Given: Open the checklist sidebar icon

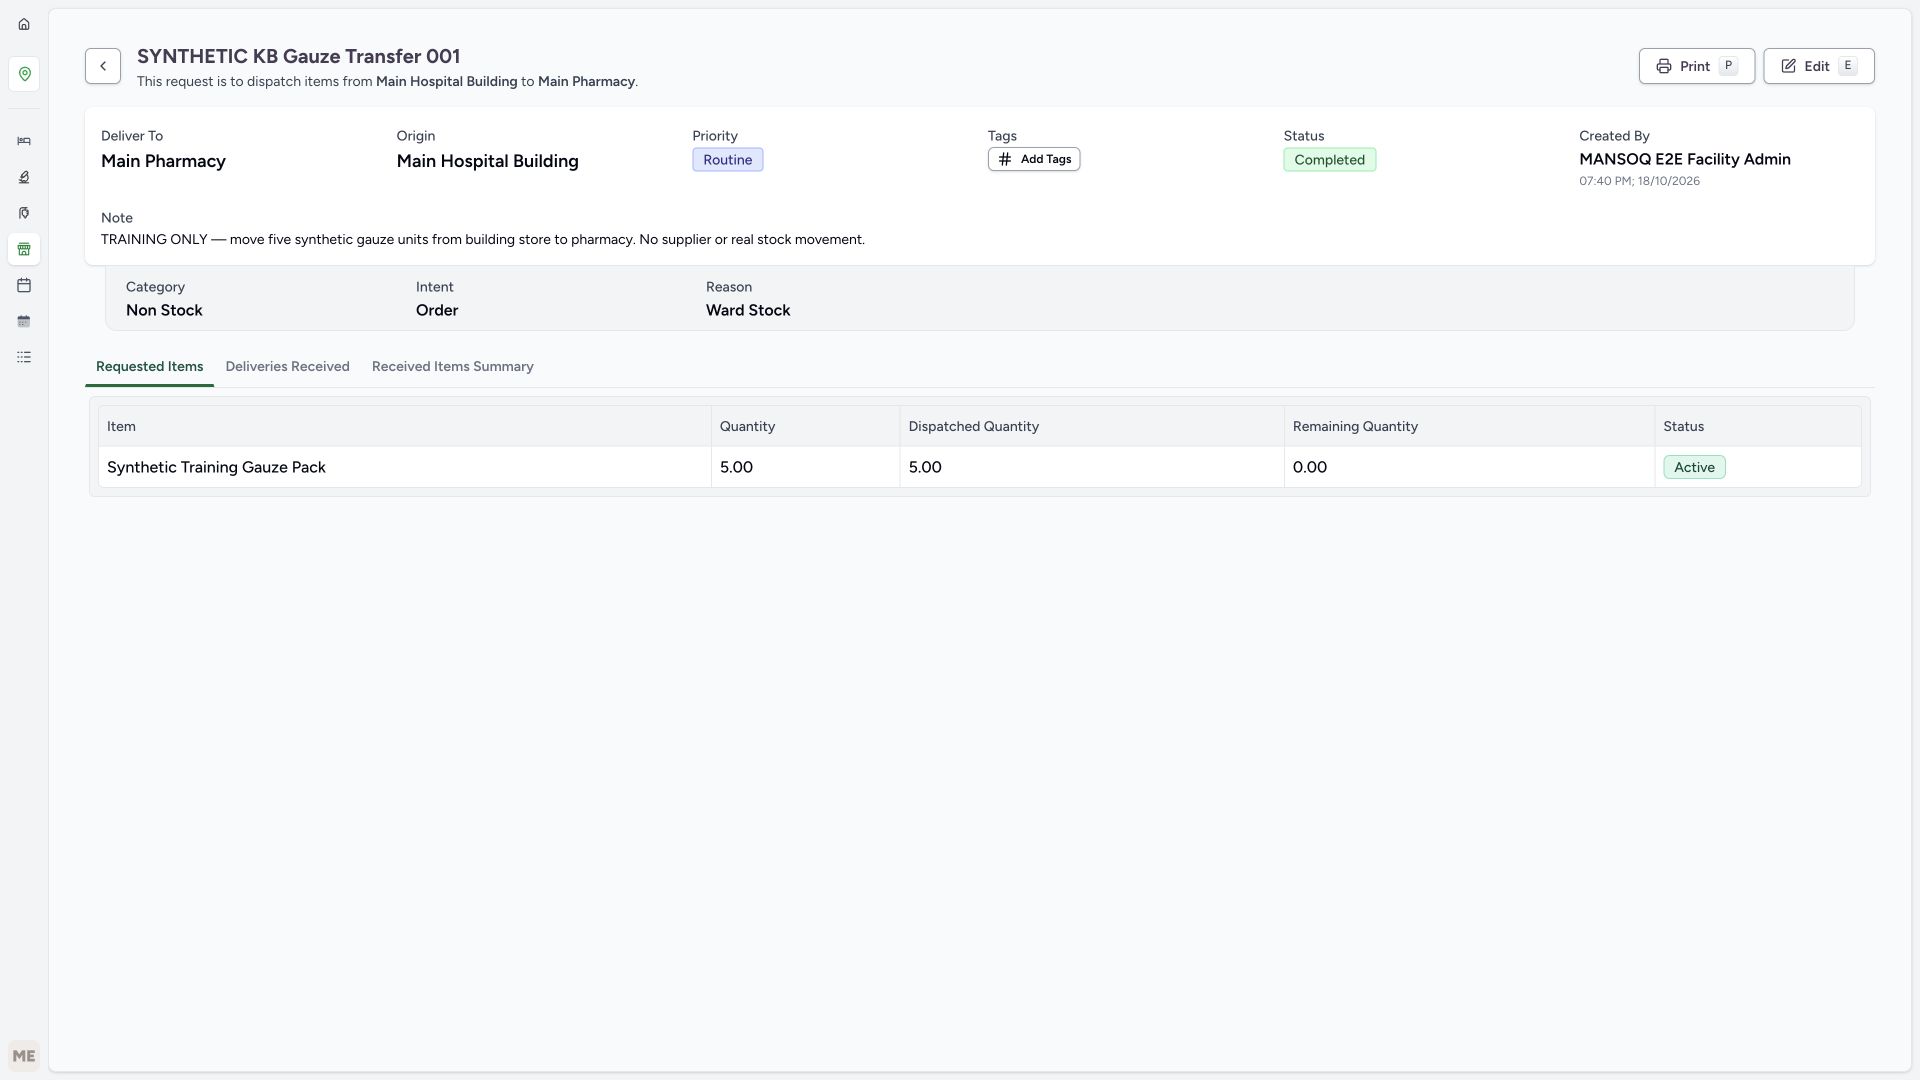Looking at the screenshot, I should pos(24,357).
